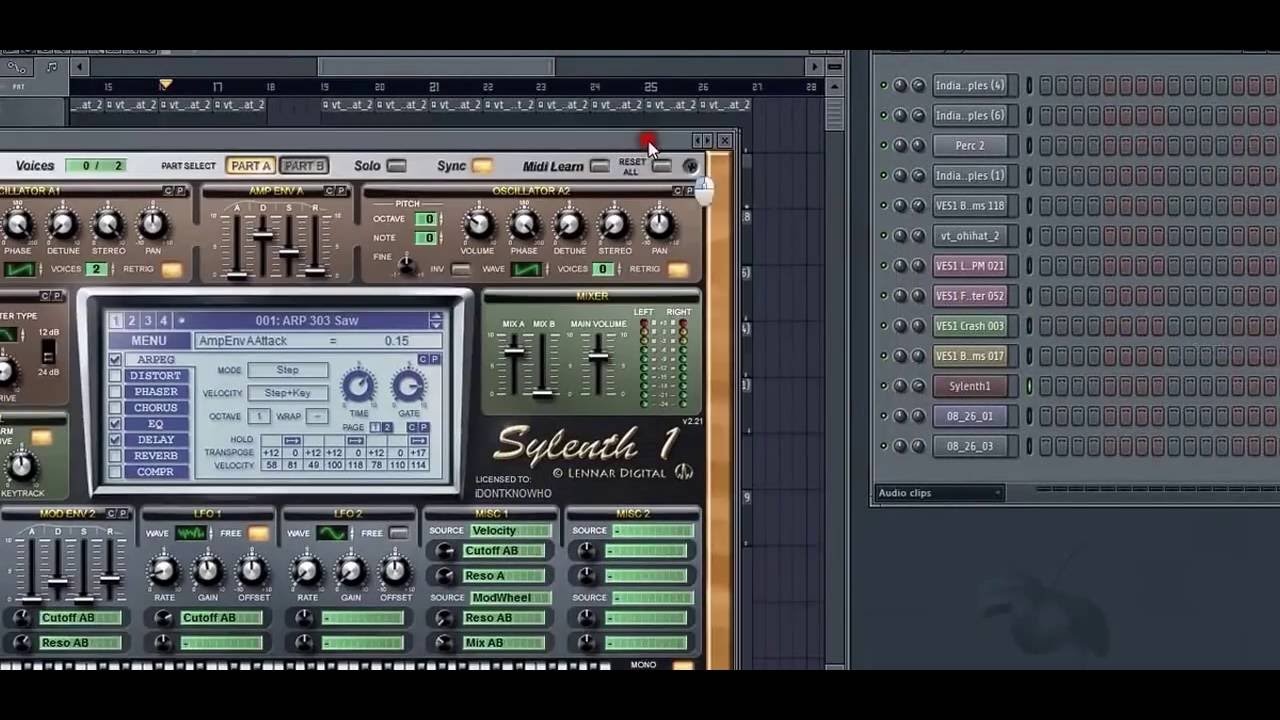This screenshot has width=1280, height=720.
Task: Toggle the Sync switch
Action: pyautogui.click(x=482, y=166)
